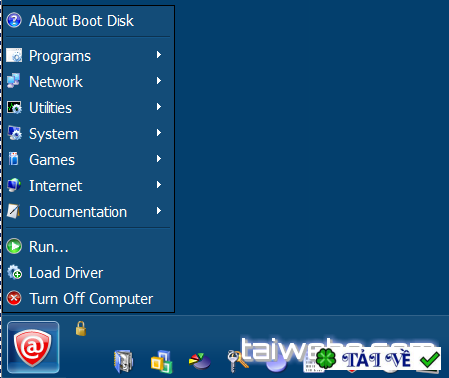
Task: Open the Utilities submenu
Action: point(88,107)
